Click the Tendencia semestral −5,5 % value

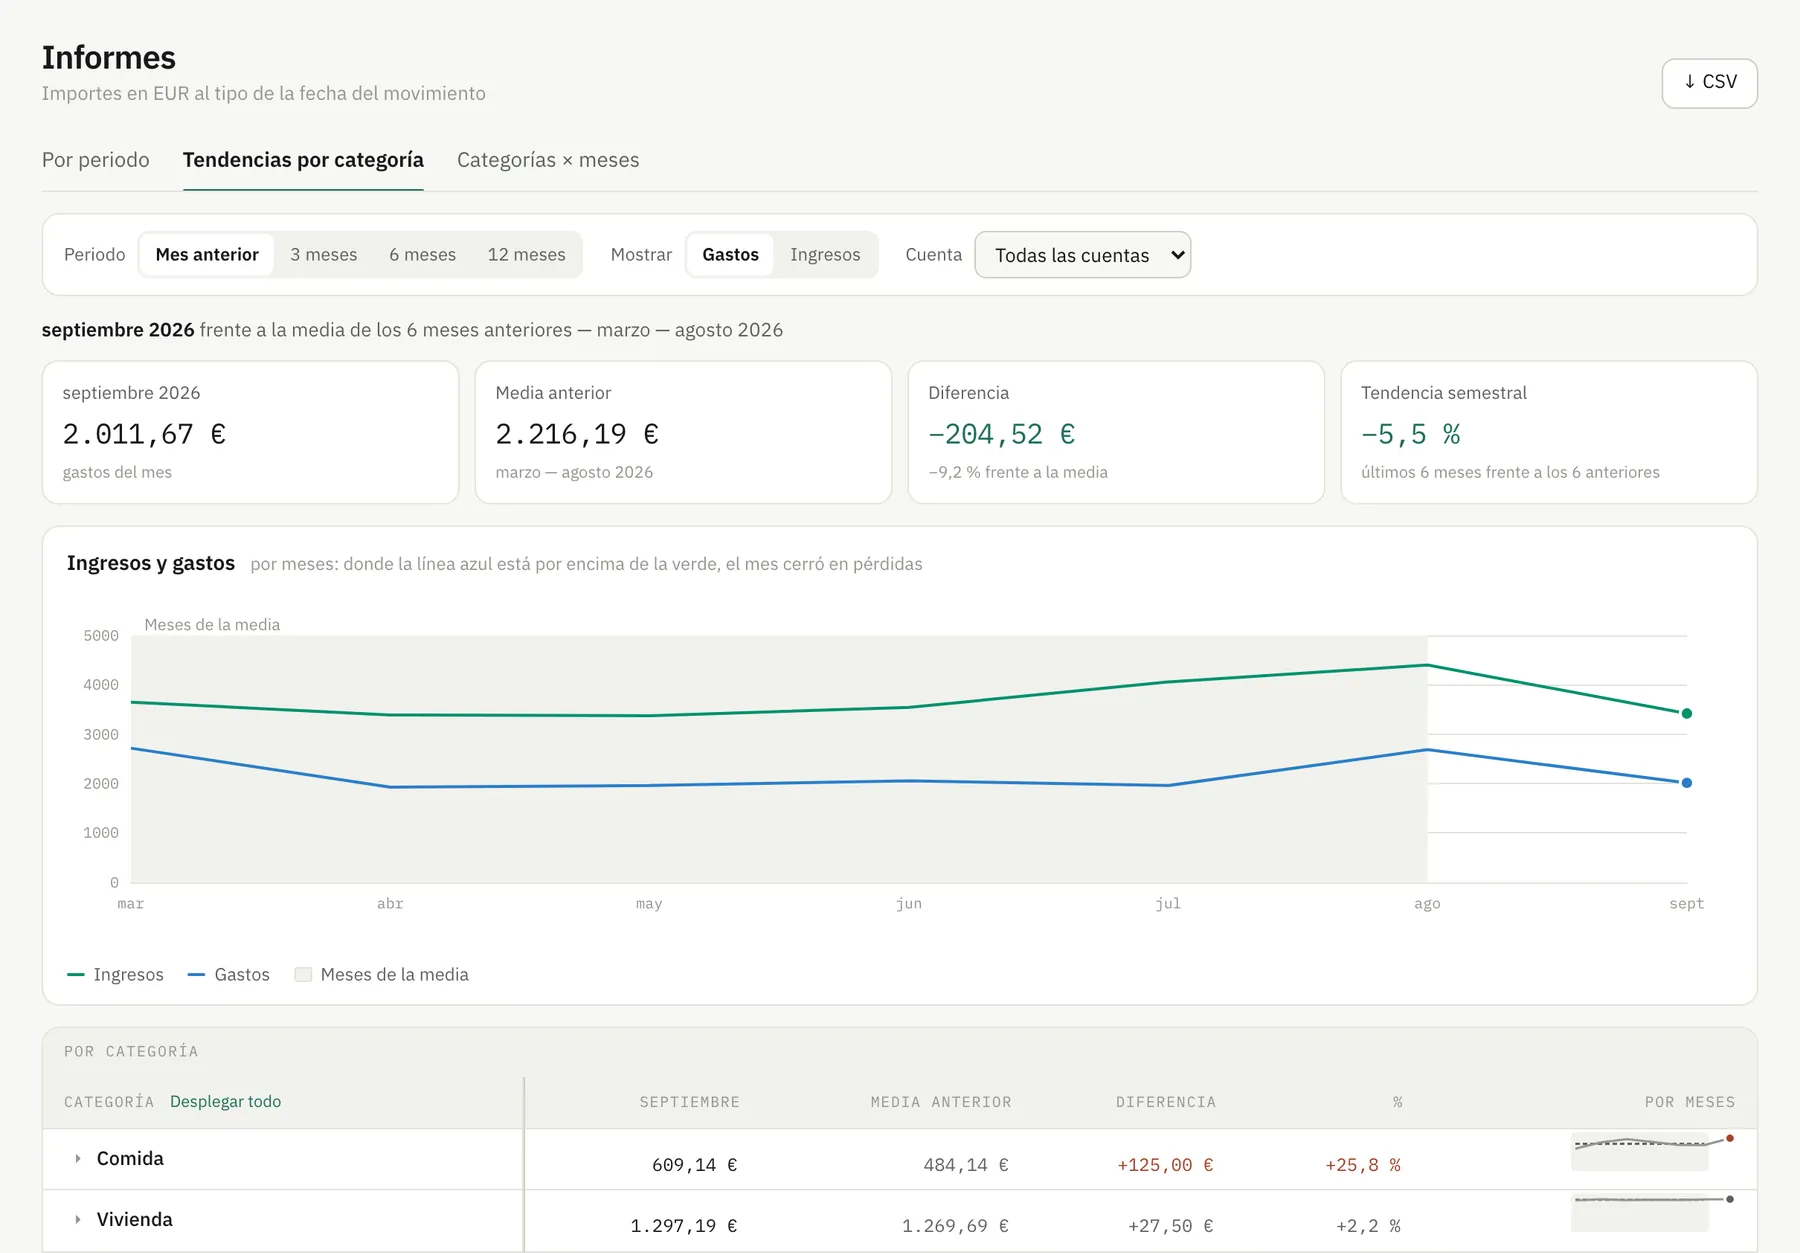click(x=1411, y=434)
